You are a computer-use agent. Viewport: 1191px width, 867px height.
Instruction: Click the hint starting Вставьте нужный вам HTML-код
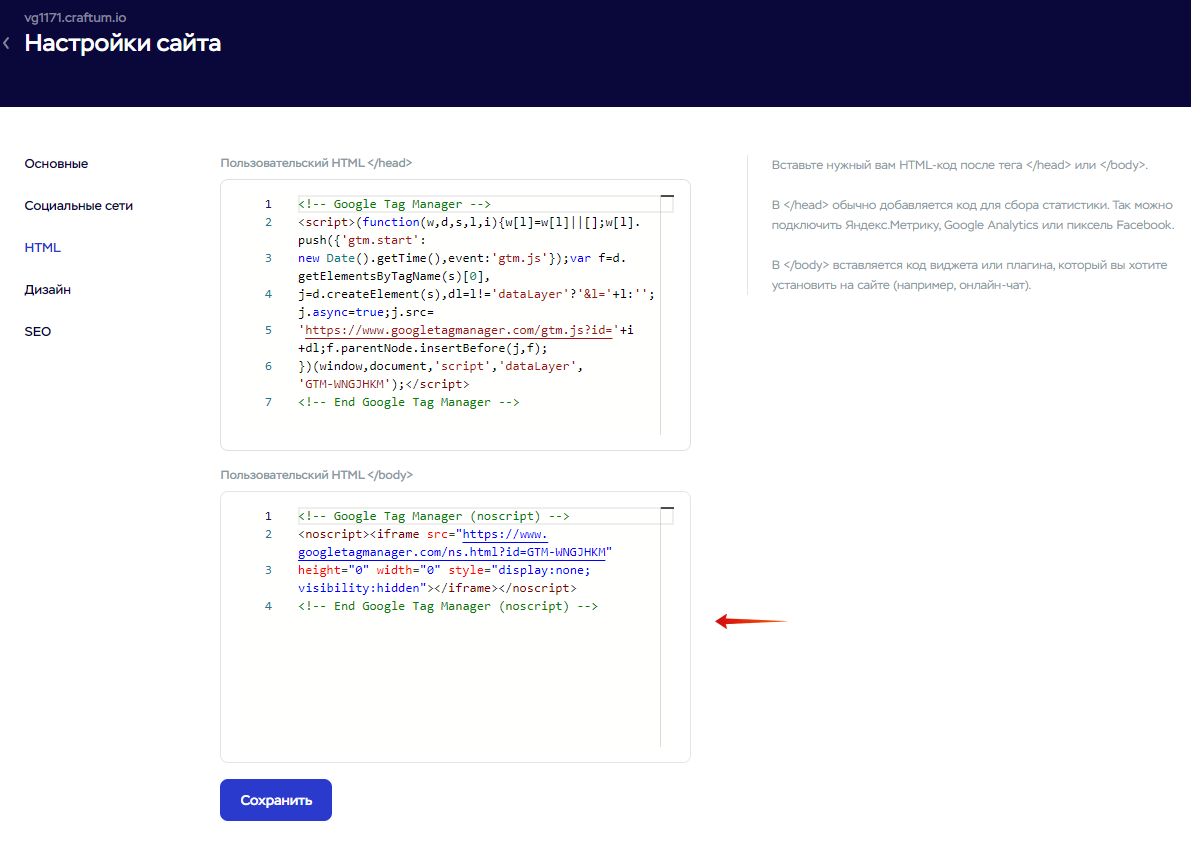(x=959, y=165)
